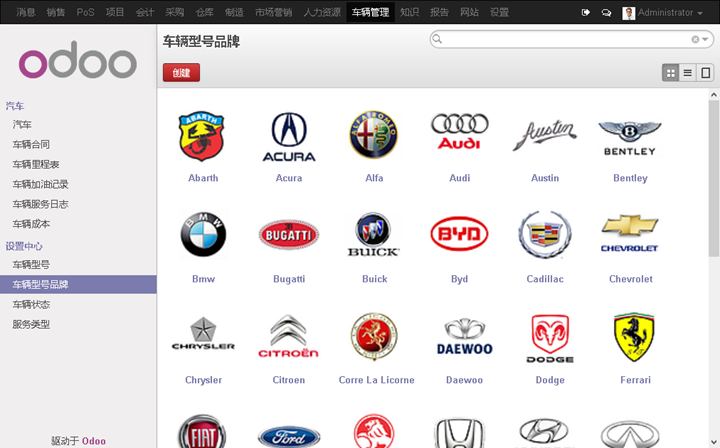Click the Daewoo brand name link
Viewport: 720px width, 448px height.
[464, 380]
